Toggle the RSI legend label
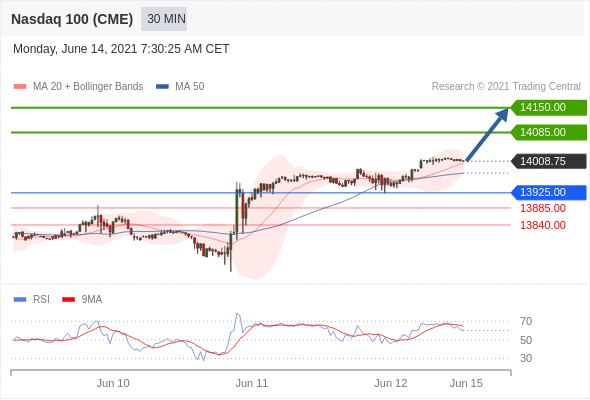The image size is (590, 400). tap(41, 300)
